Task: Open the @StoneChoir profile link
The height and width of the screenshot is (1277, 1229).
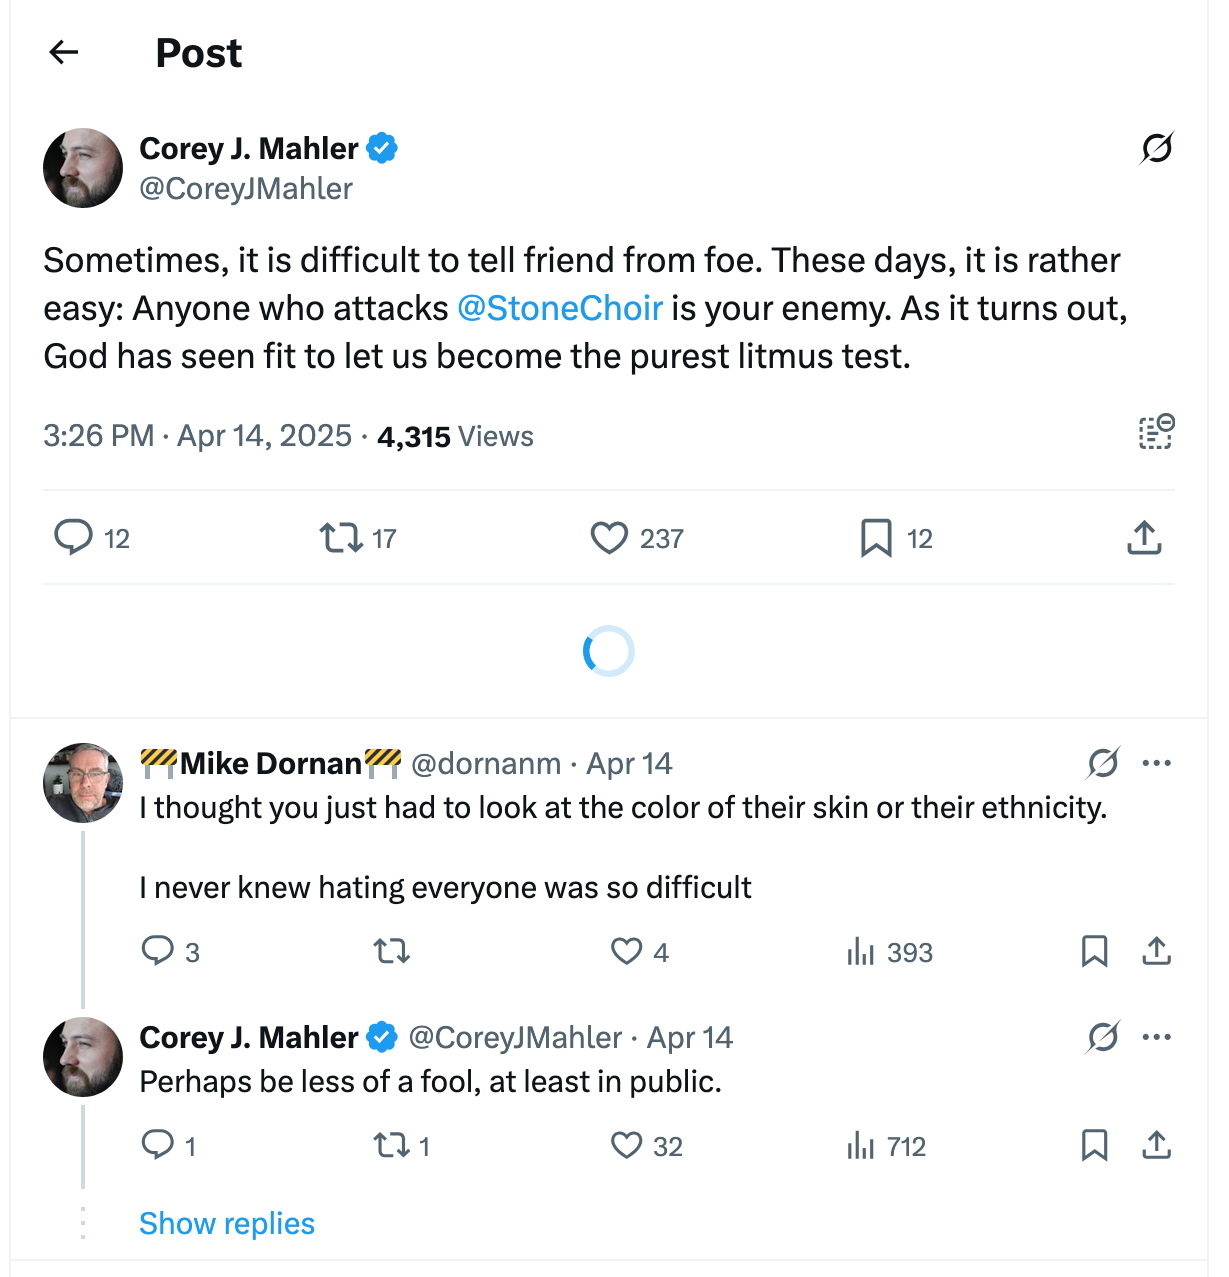Action: (560, 308)
